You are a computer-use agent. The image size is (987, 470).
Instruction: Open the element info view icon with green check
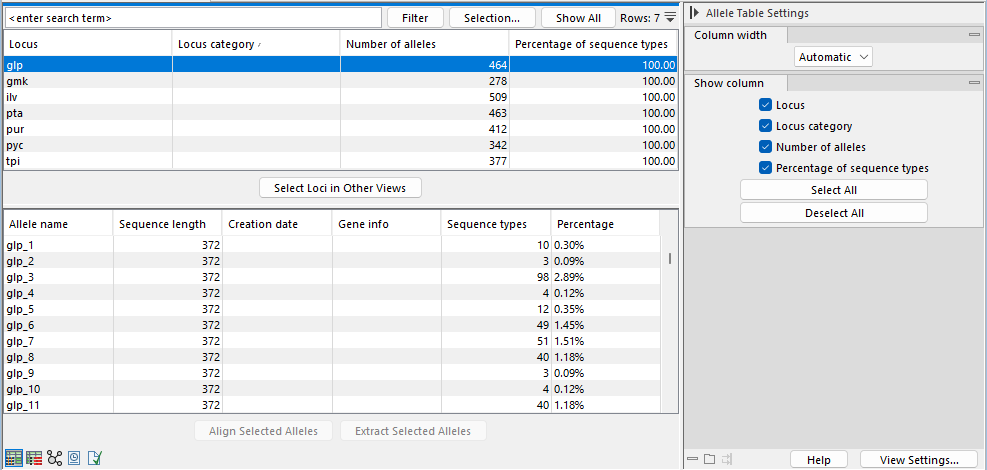click(x=94, y=458)
